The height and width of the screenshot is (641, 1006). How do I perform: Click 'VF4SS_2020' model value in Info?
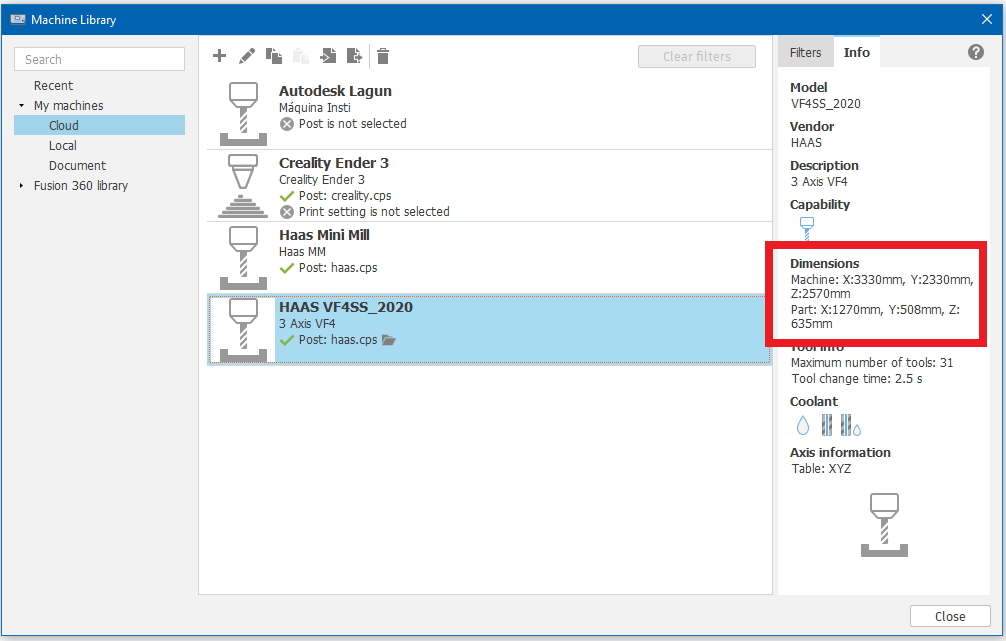pyautogui.click(x=825, y=104)
